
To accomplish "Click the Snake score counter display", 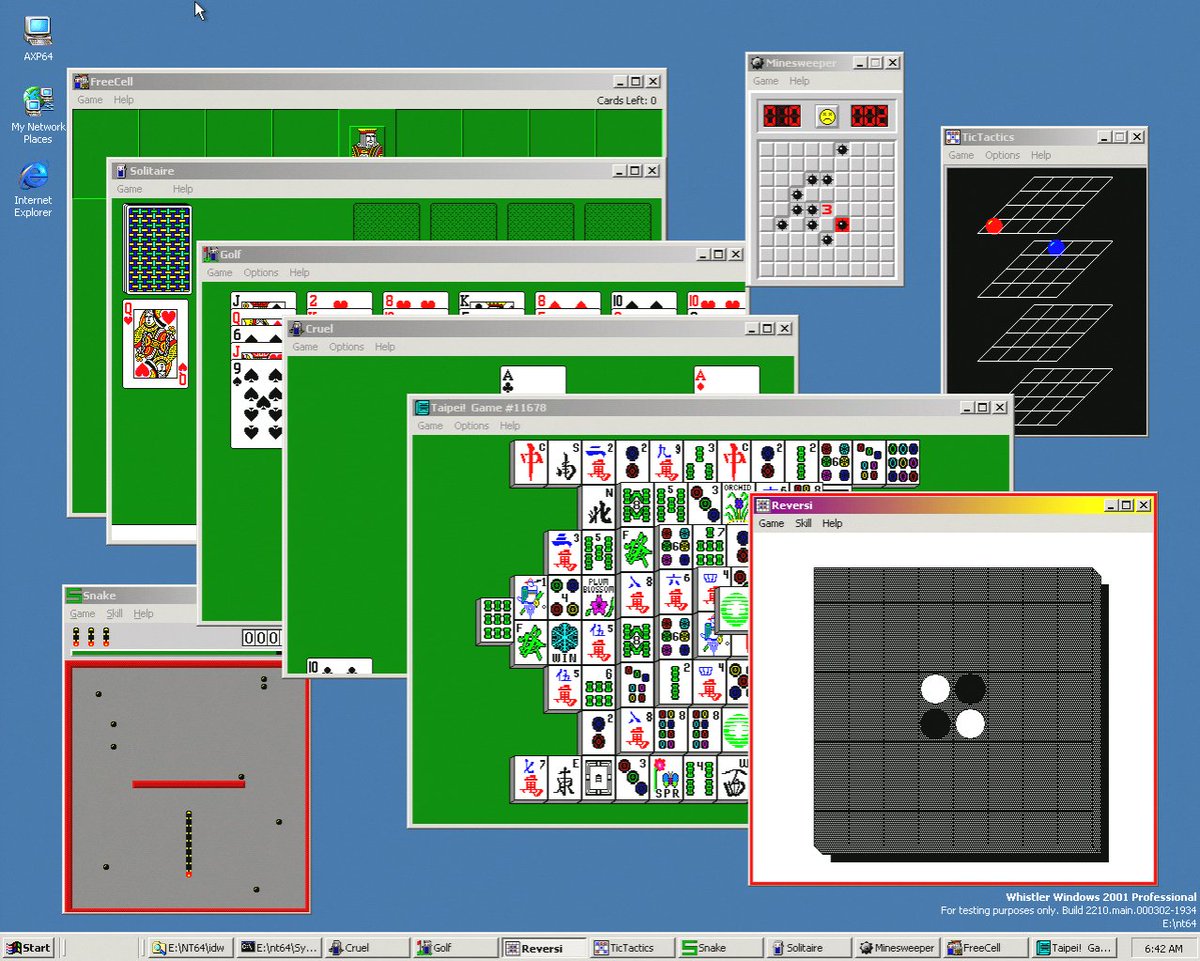I will [x=262, y=638].
